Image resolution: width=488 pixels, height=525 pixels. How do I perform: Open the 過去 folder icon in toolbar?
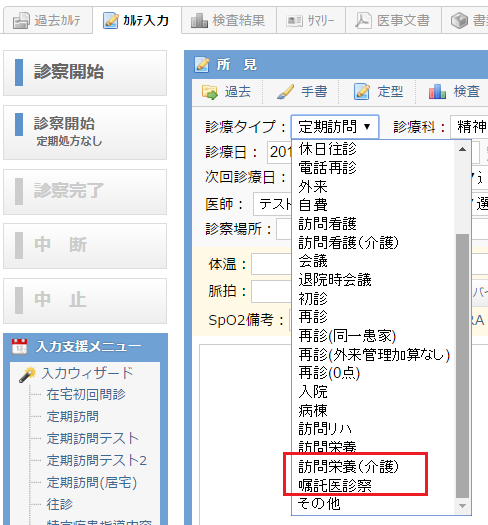point(210,92)
